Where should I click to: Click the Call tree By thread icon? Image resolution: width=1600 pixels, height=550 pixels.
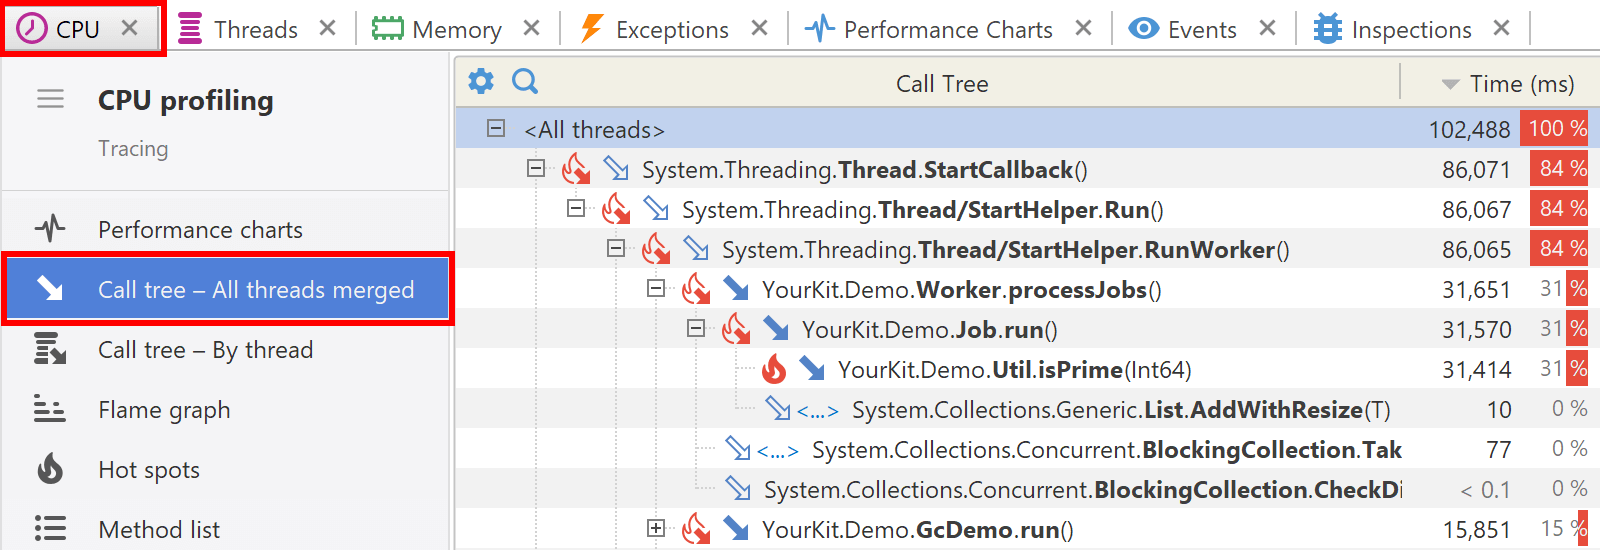[50, 349]
